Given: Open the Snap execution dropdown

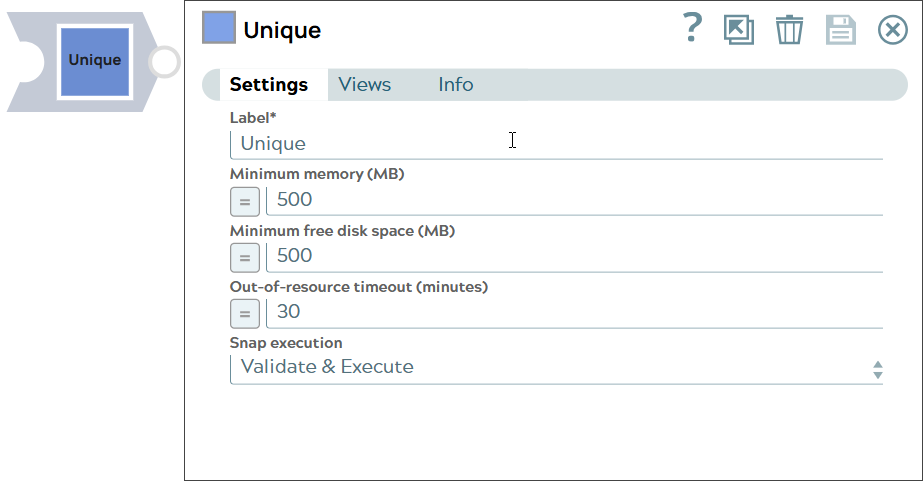Looking at the screenshot, I should click(556, 367).
